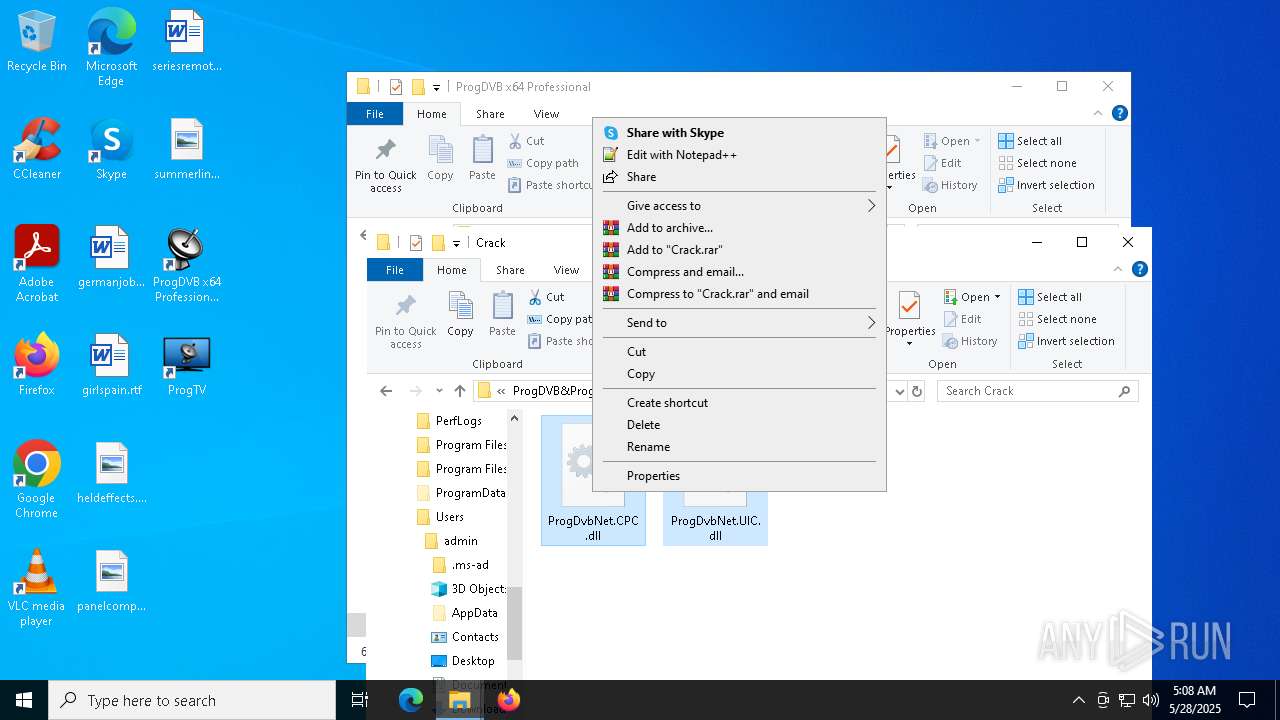Select PerfLogs folder in navigation tree
Viewport: 1280px width, 720px height.
pos(458,421)
